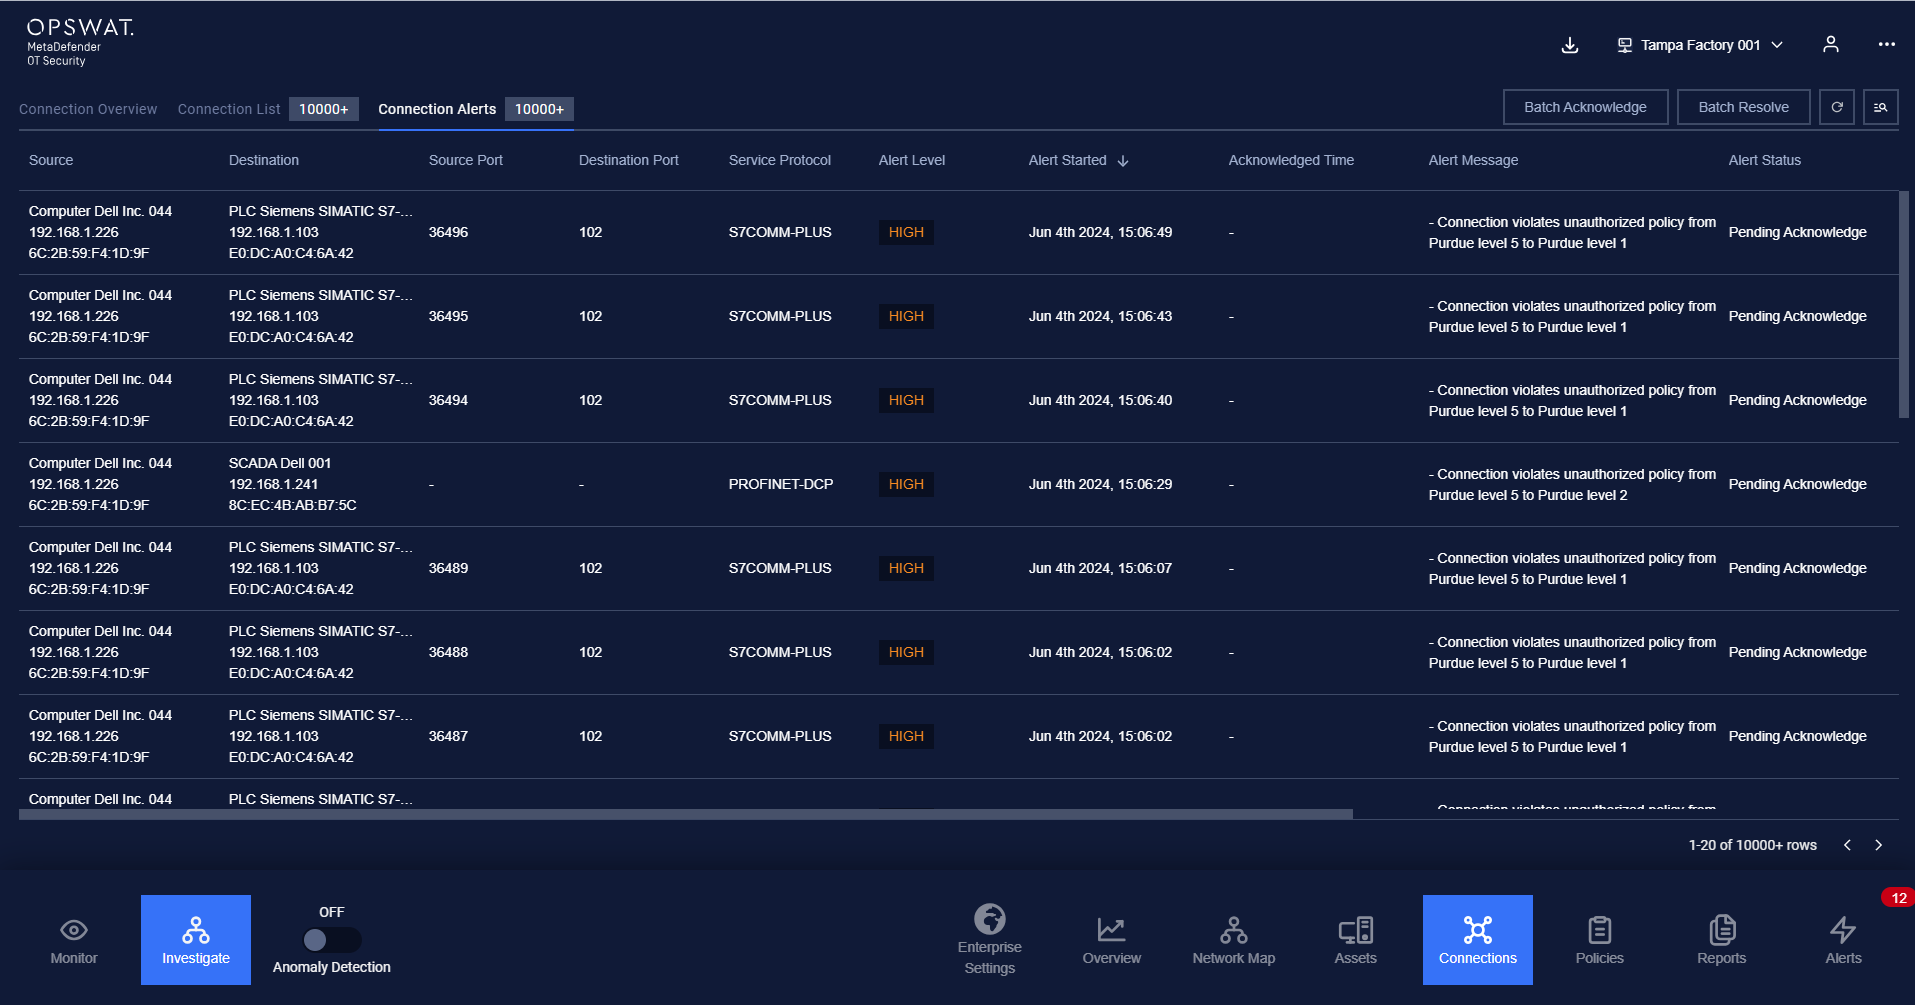
Task: Click HIGH badge in source port 36496 row
Action: 906,232
